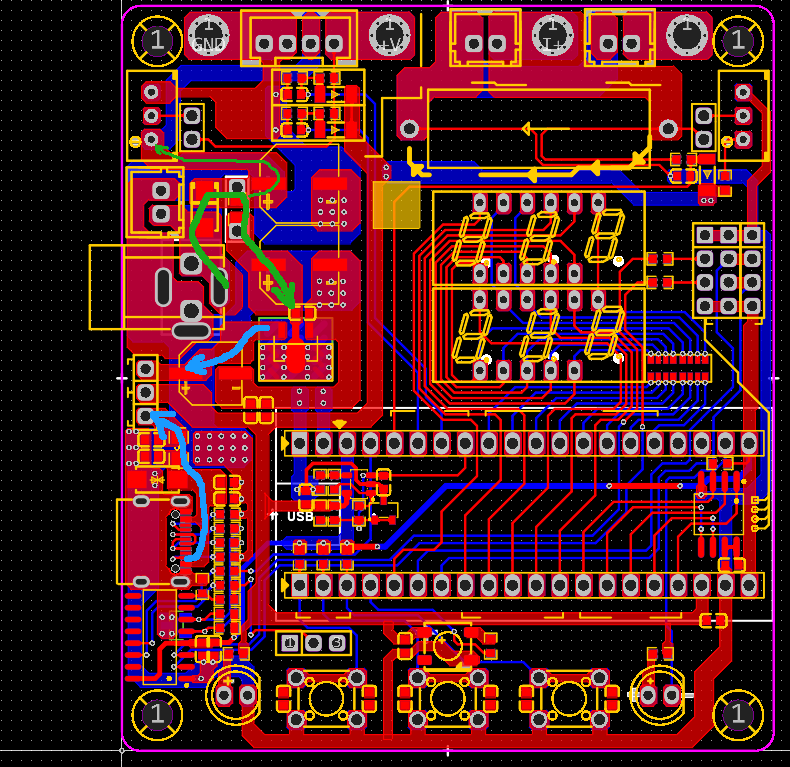Select the GND test point pad
790x767 pixels.
pyautogui.click(x=209, y=36)
